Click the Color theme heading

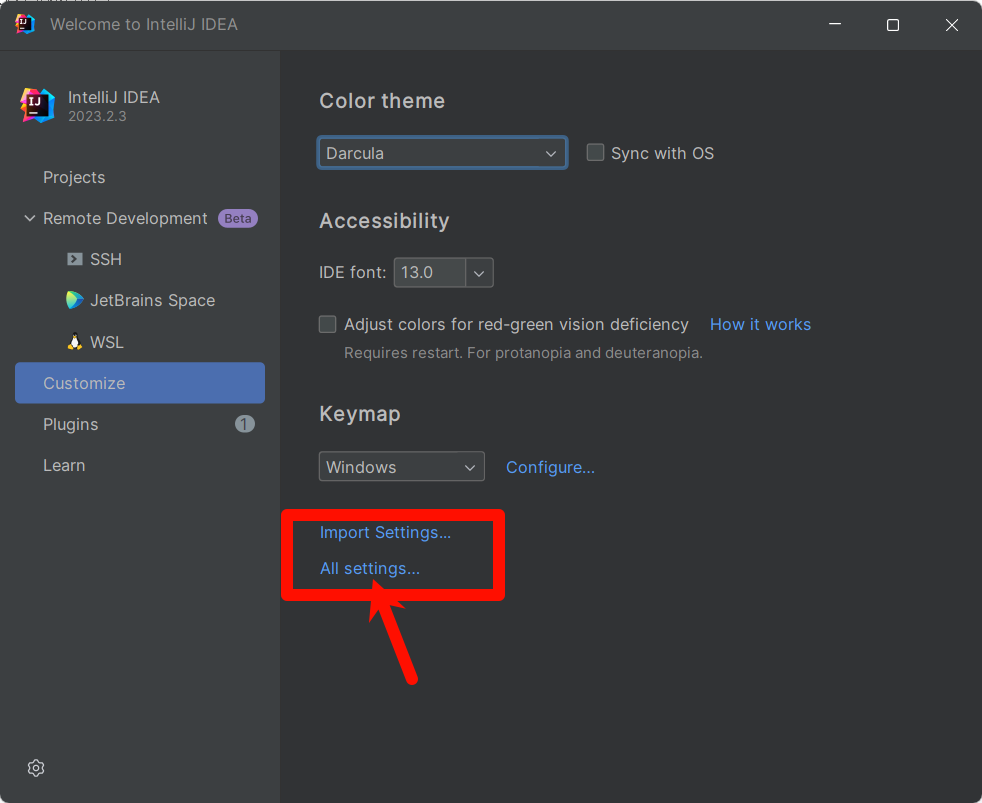point(382,101)
